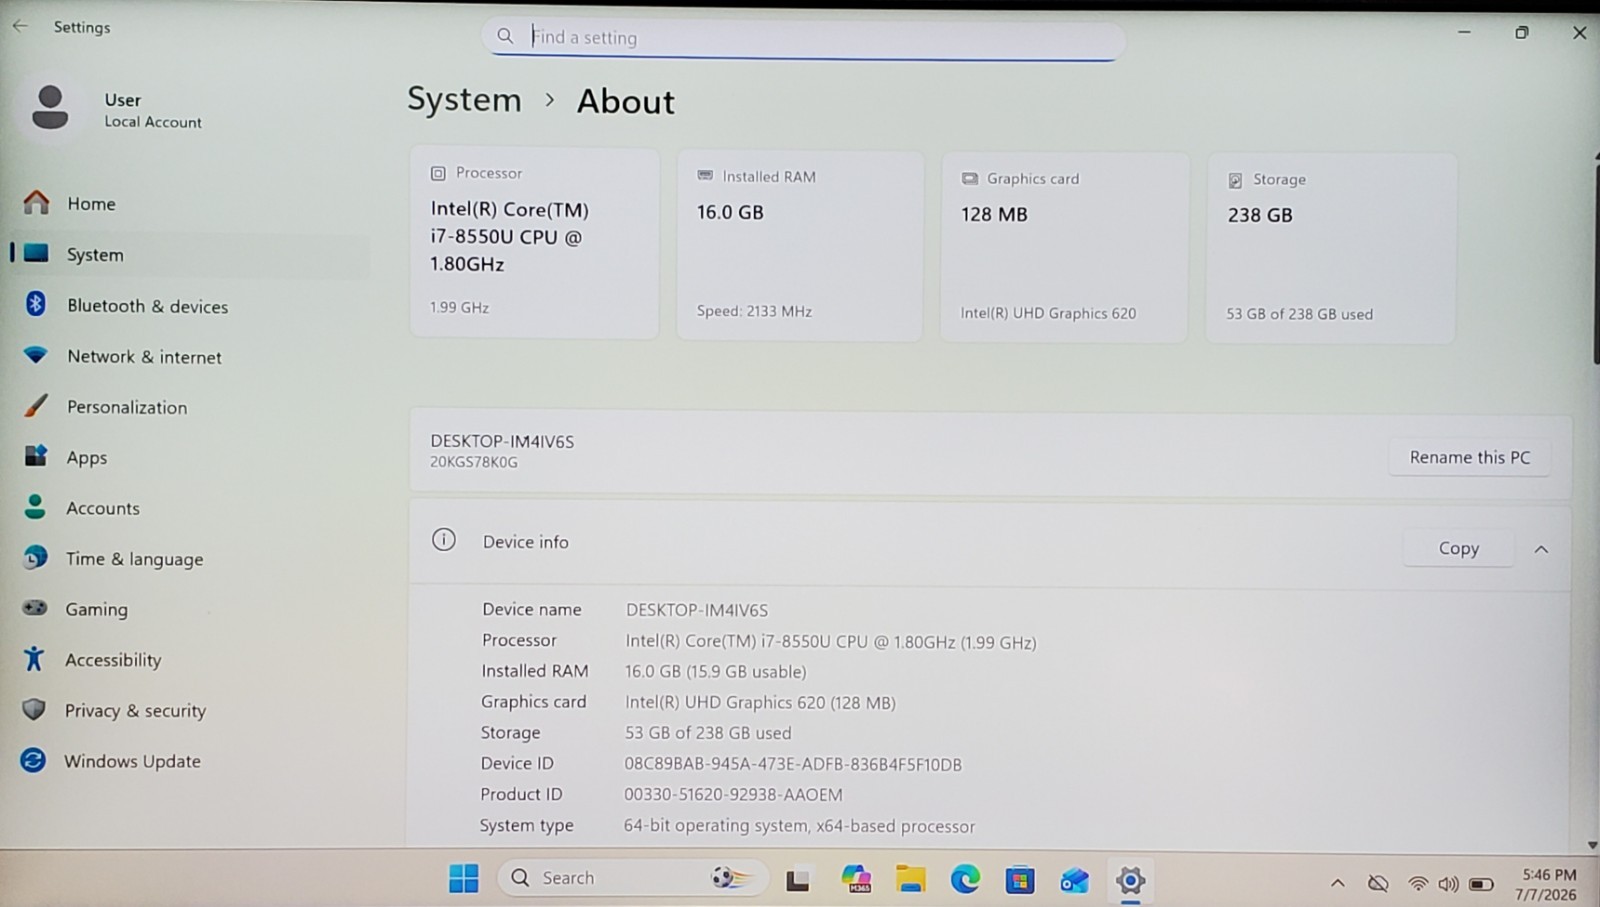Open File Explorer from the taskbar
The height and width of the screenshot is (907, 1600).
[x=910, y=879]
